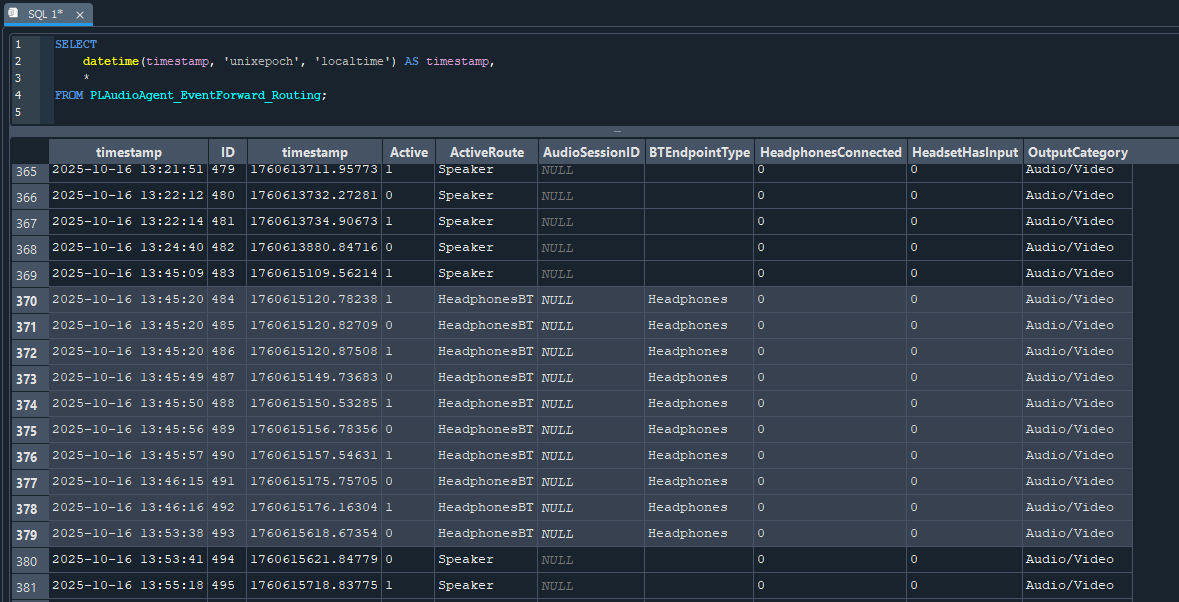Click the splitter handle between editor and results
Screen dimensions: 1179x602
[617, 131]
